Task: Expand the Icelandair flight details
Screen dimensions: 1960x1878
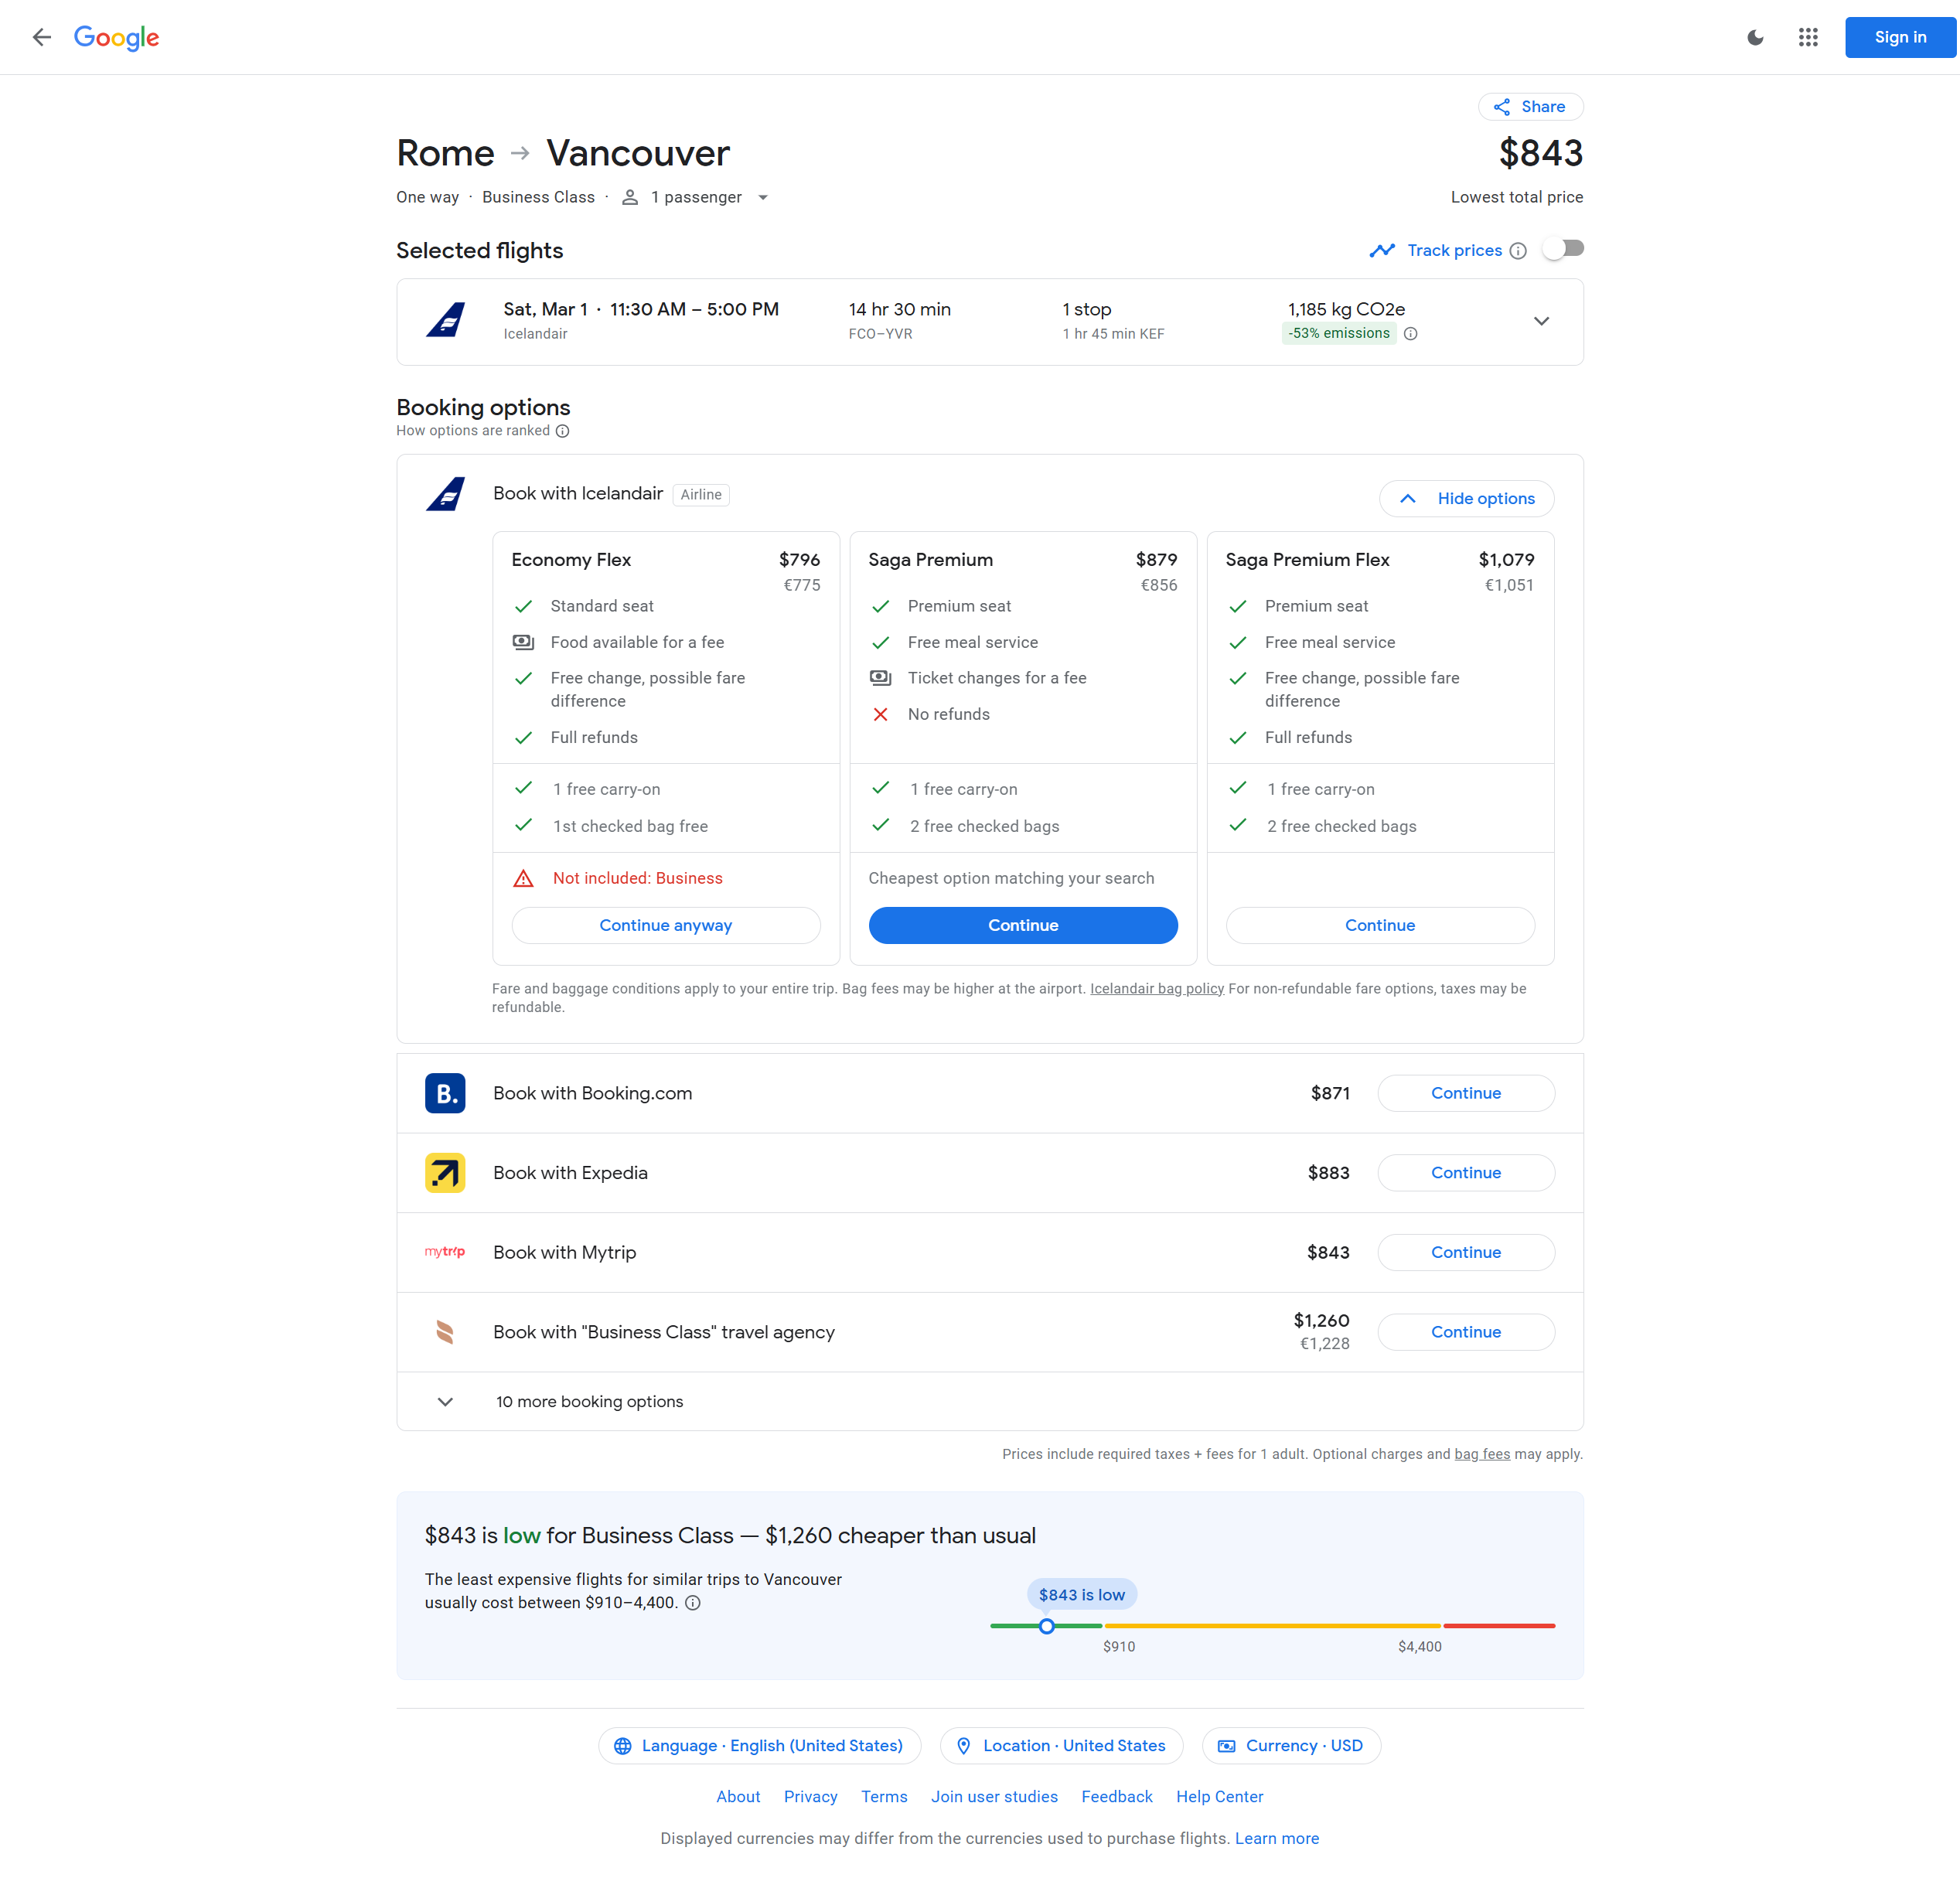Action: pos(1541,322)
